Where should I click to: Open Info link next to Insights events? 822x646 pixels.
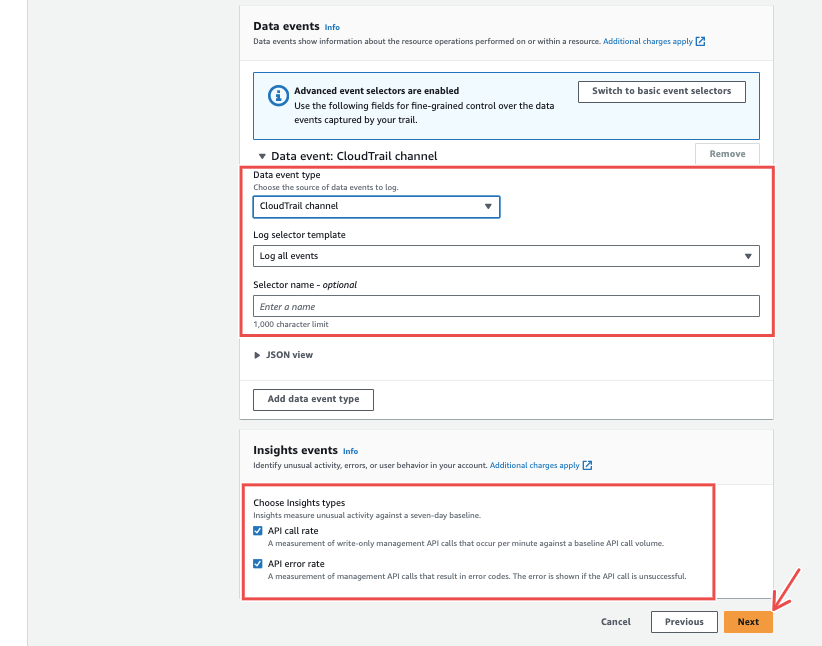(350, 452)
